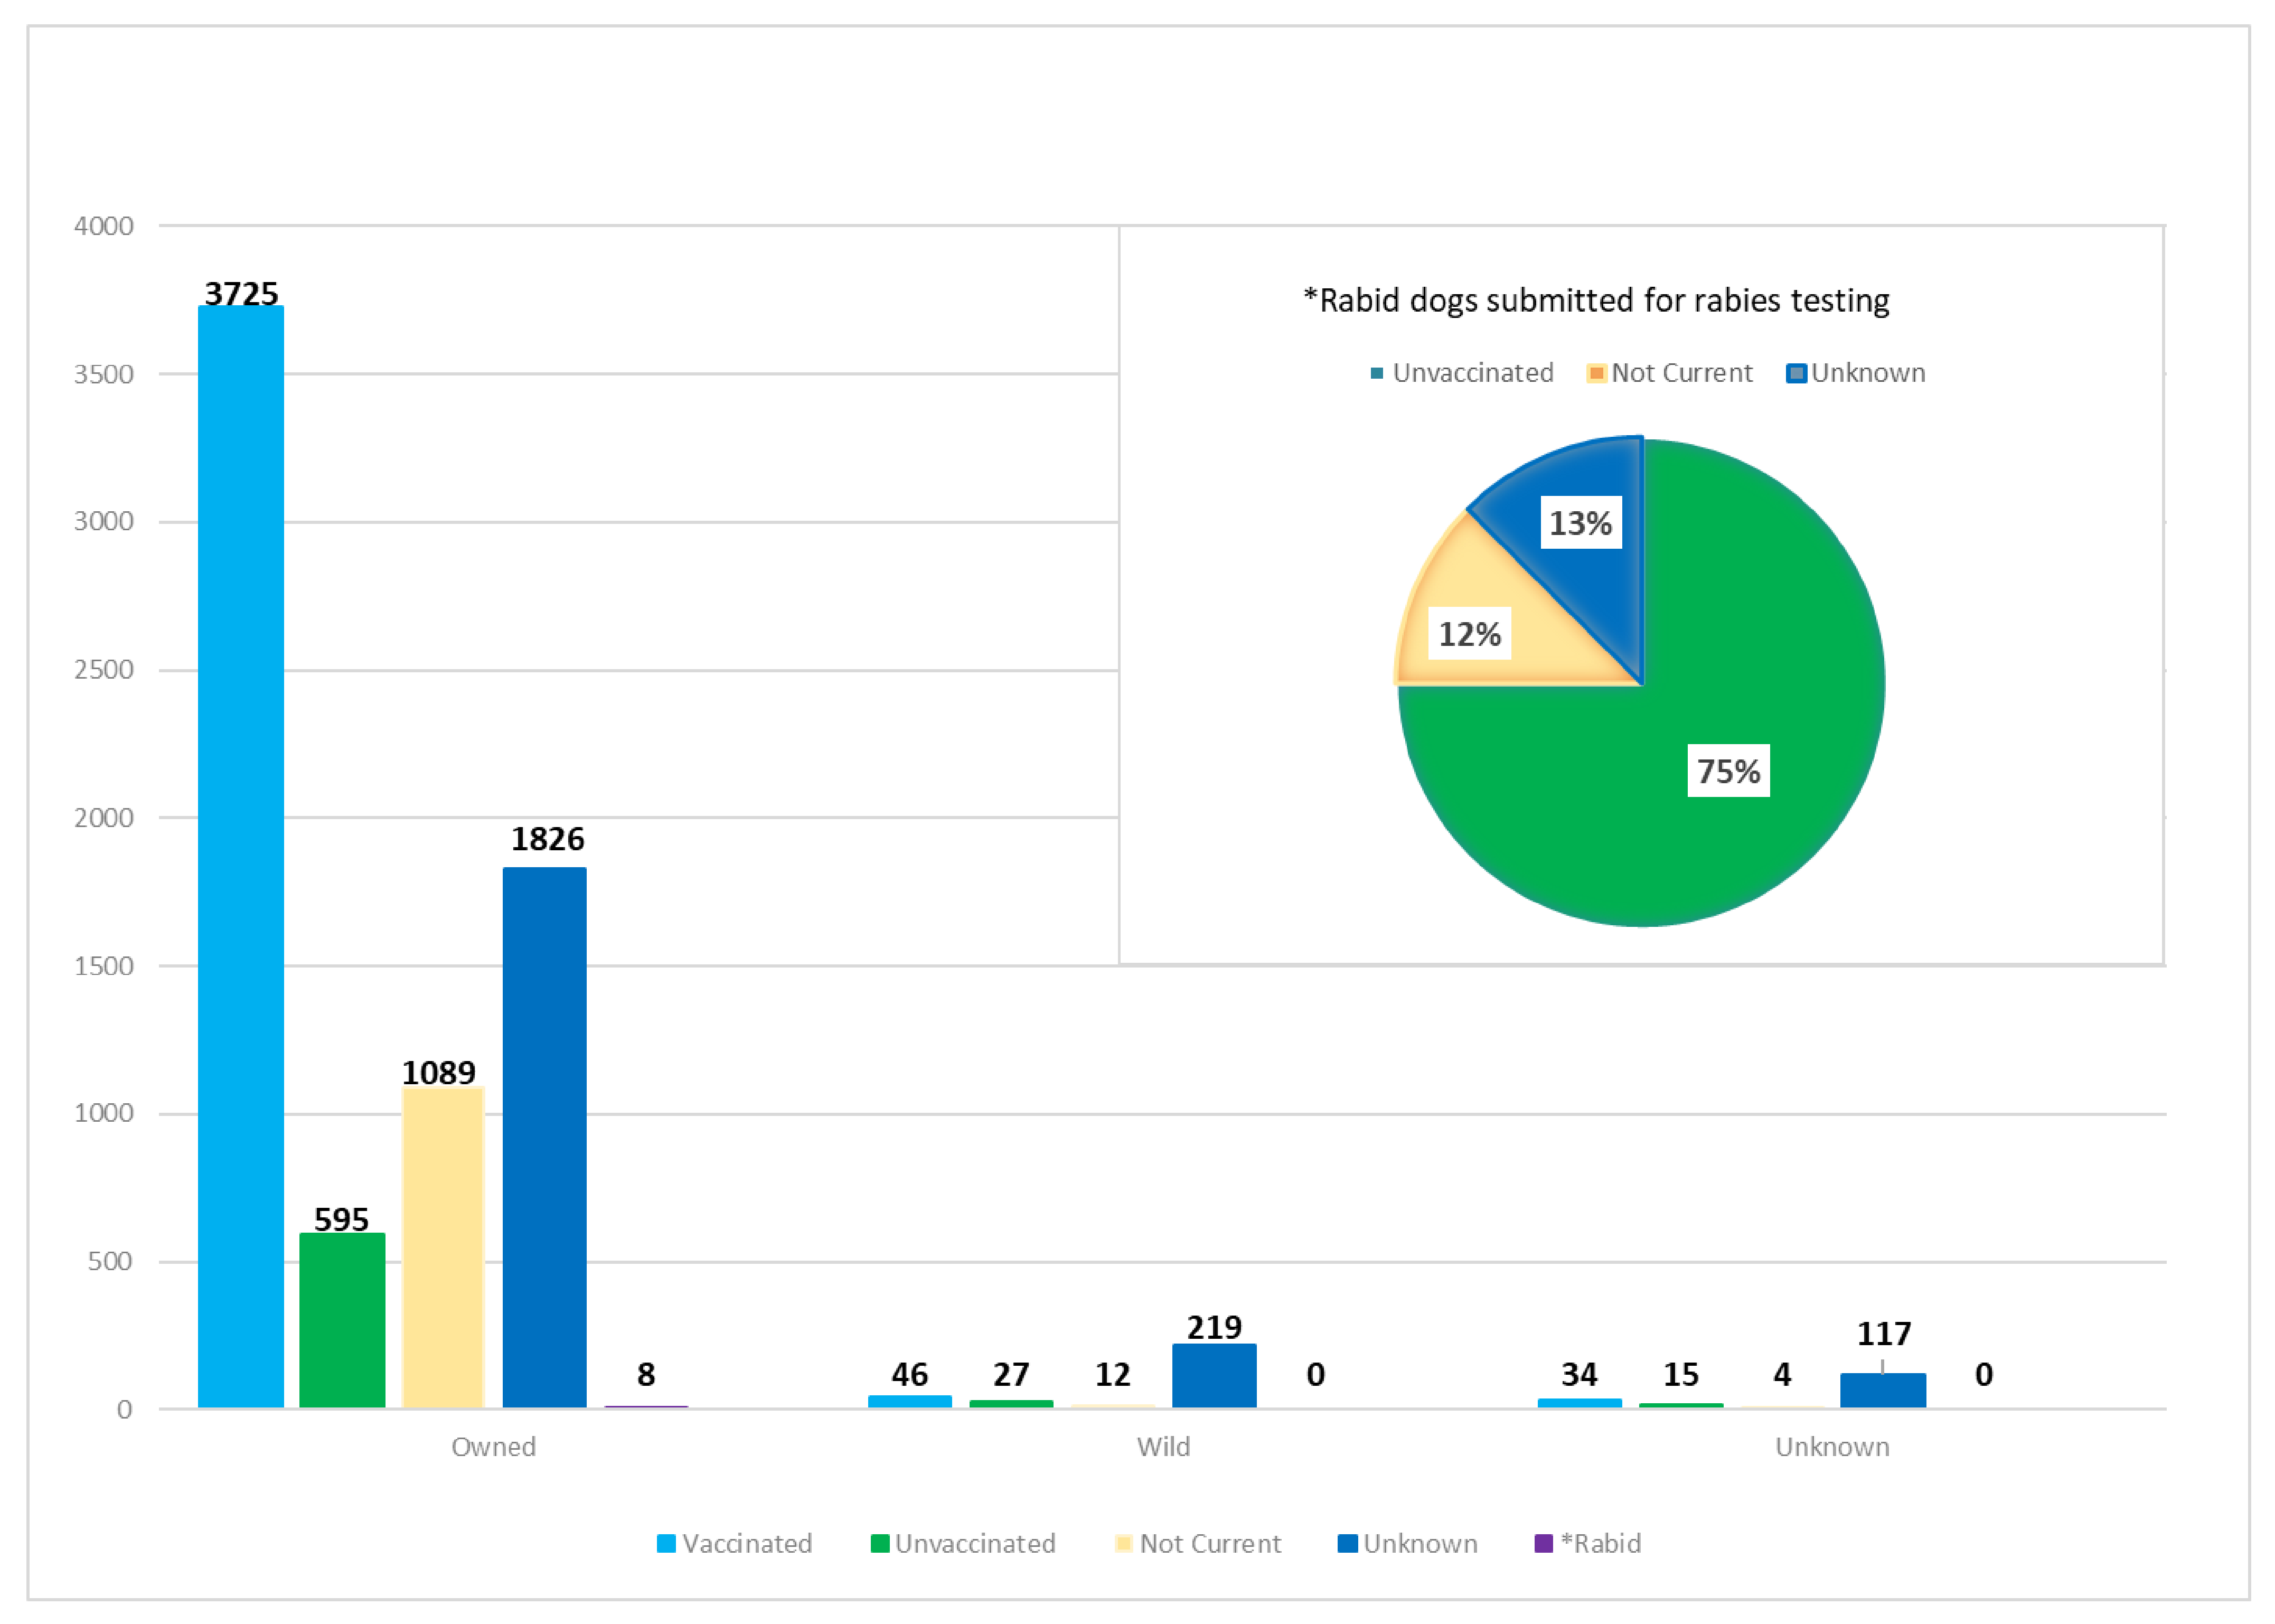Image resolution: width=2275 pixels, height=1624 pixels.
Task: Click the 117 data label
Action: [1884, 1333]
